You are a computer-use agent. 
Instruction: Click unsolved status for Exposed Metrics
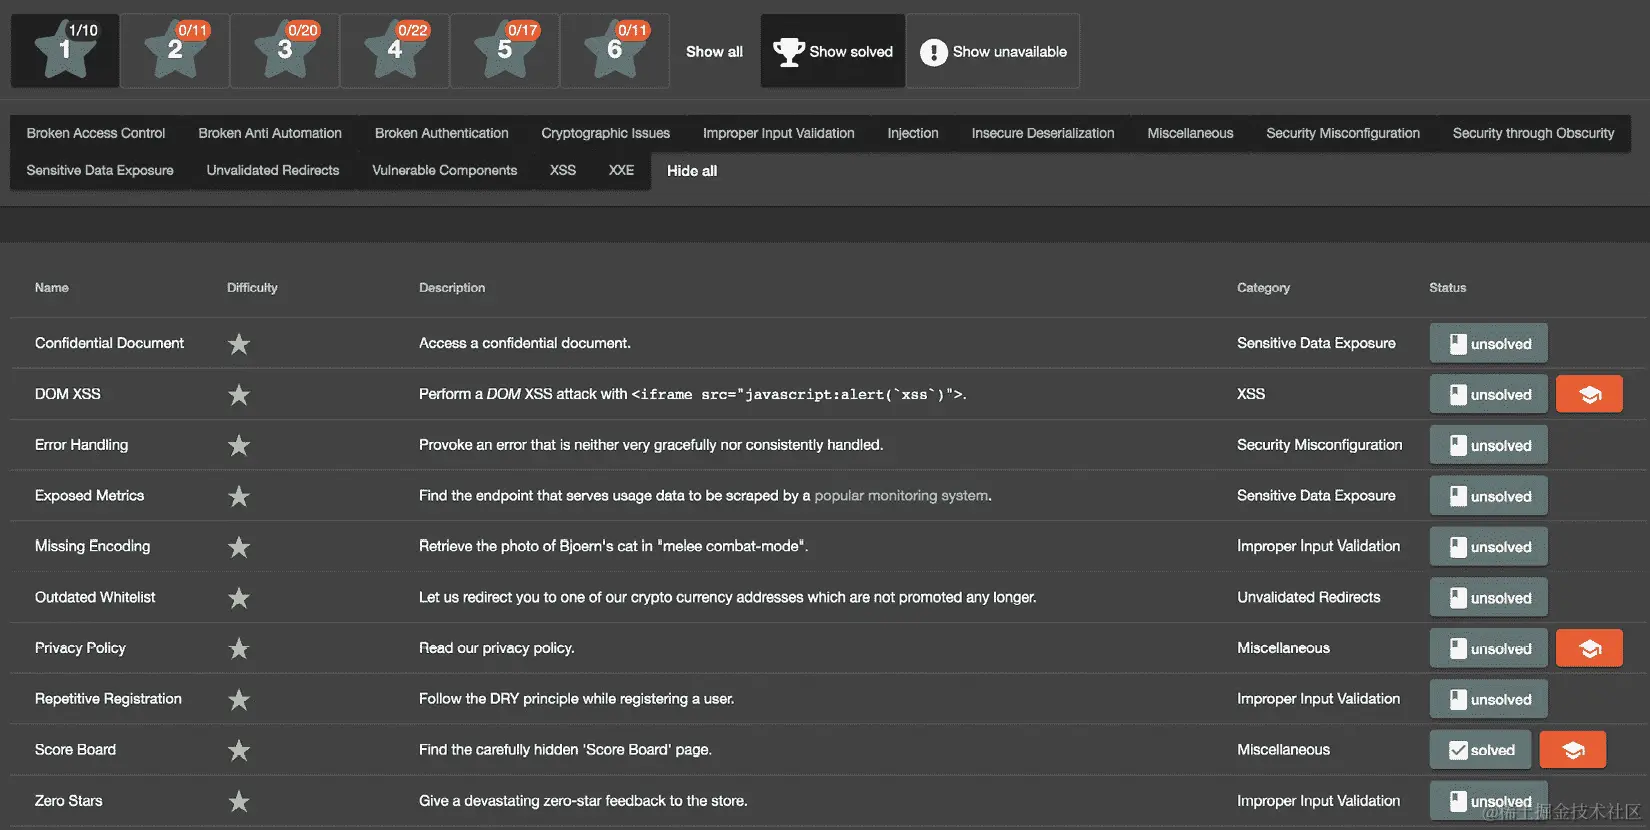[1488, 496]
